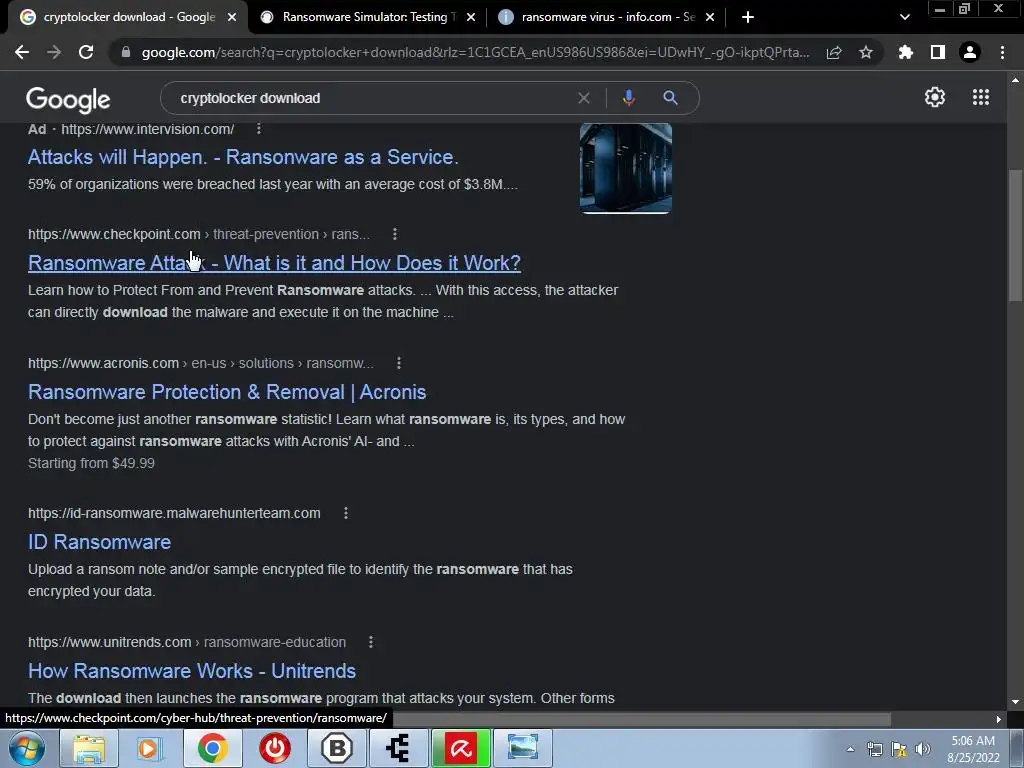
Task: Click the https://www.acronis.com breadcrumb text
Action: click(103, 363)
